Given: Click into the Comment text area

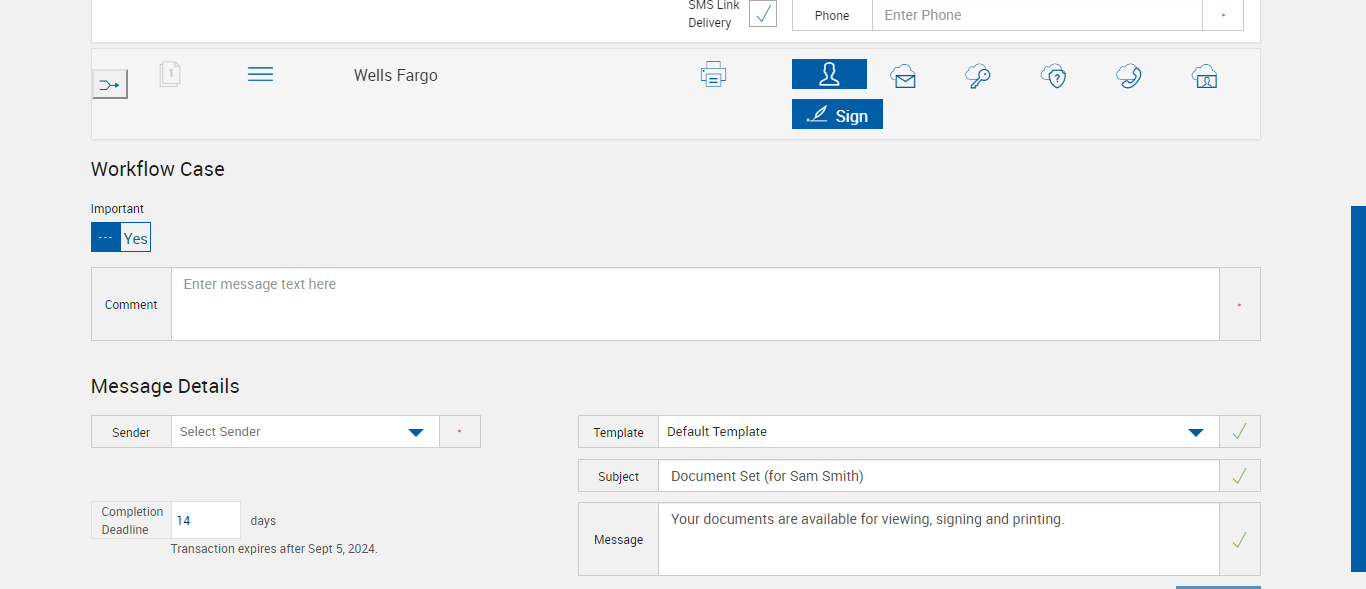Looking at the screenshot, I should pyautogui.click(x=695, y=304).
